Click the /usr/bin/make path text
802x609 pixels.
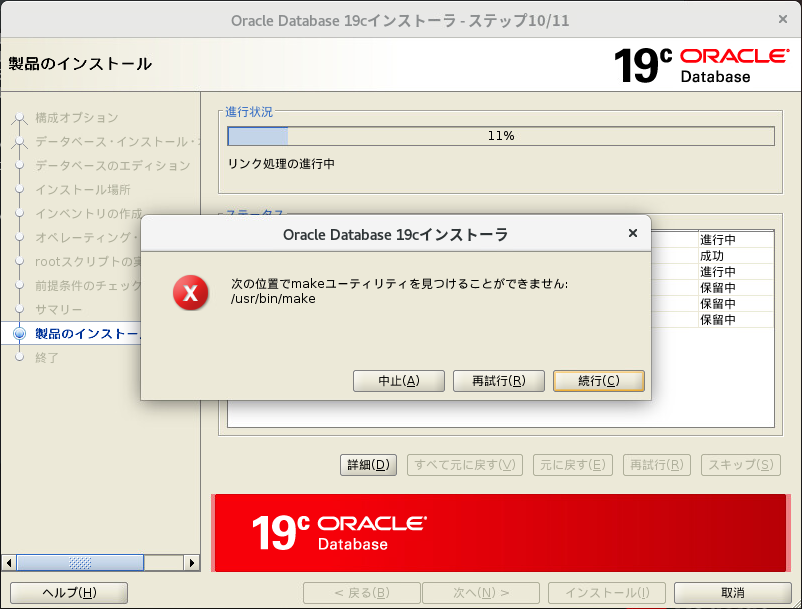[x=273, y=299]
